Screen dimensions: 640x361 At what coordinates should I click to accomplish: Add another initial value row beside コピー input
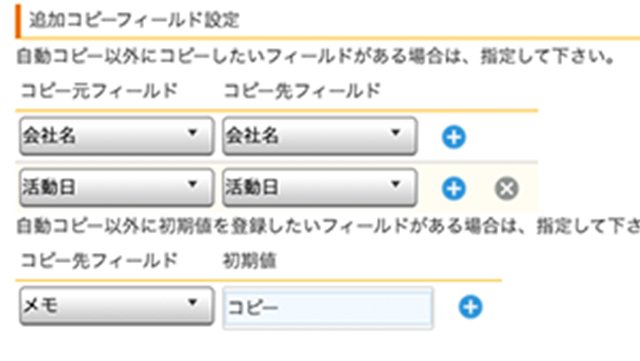tap(470, 307)
